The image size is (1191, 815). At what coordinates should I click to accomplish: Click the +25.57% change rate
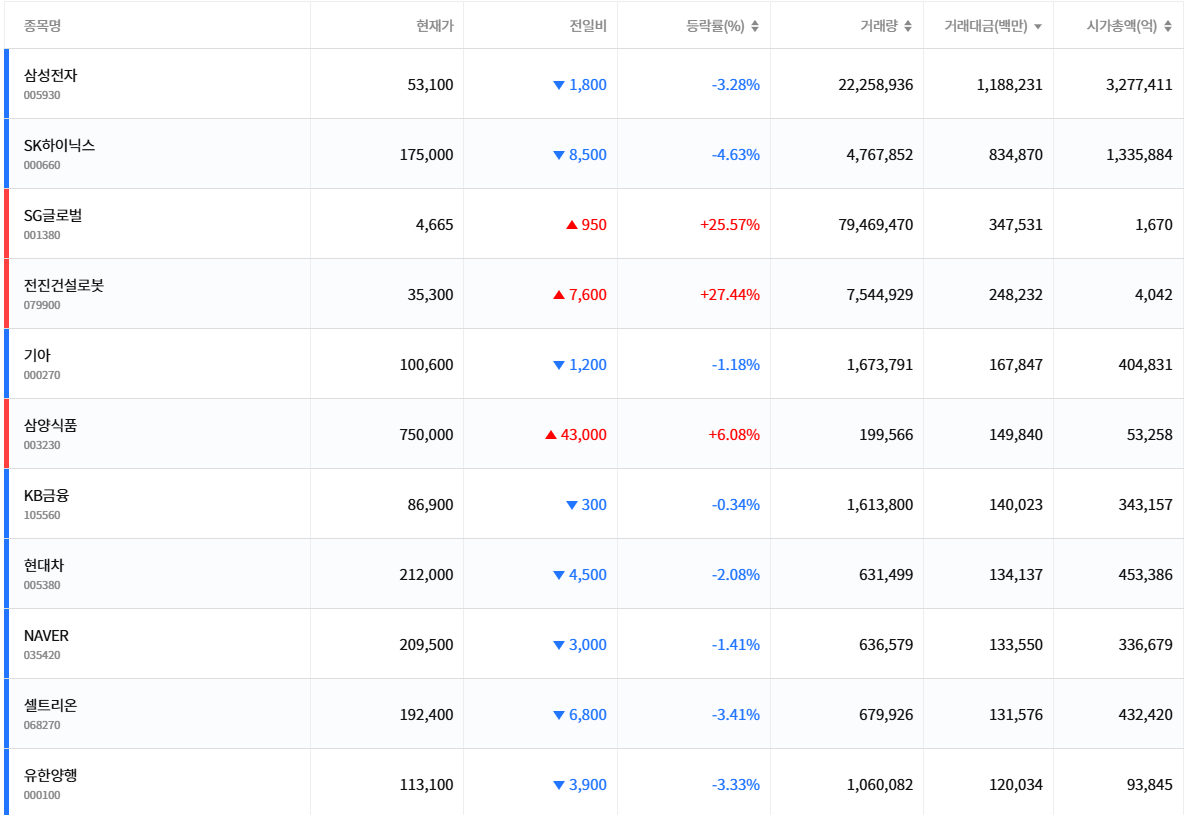click(730, 224)
